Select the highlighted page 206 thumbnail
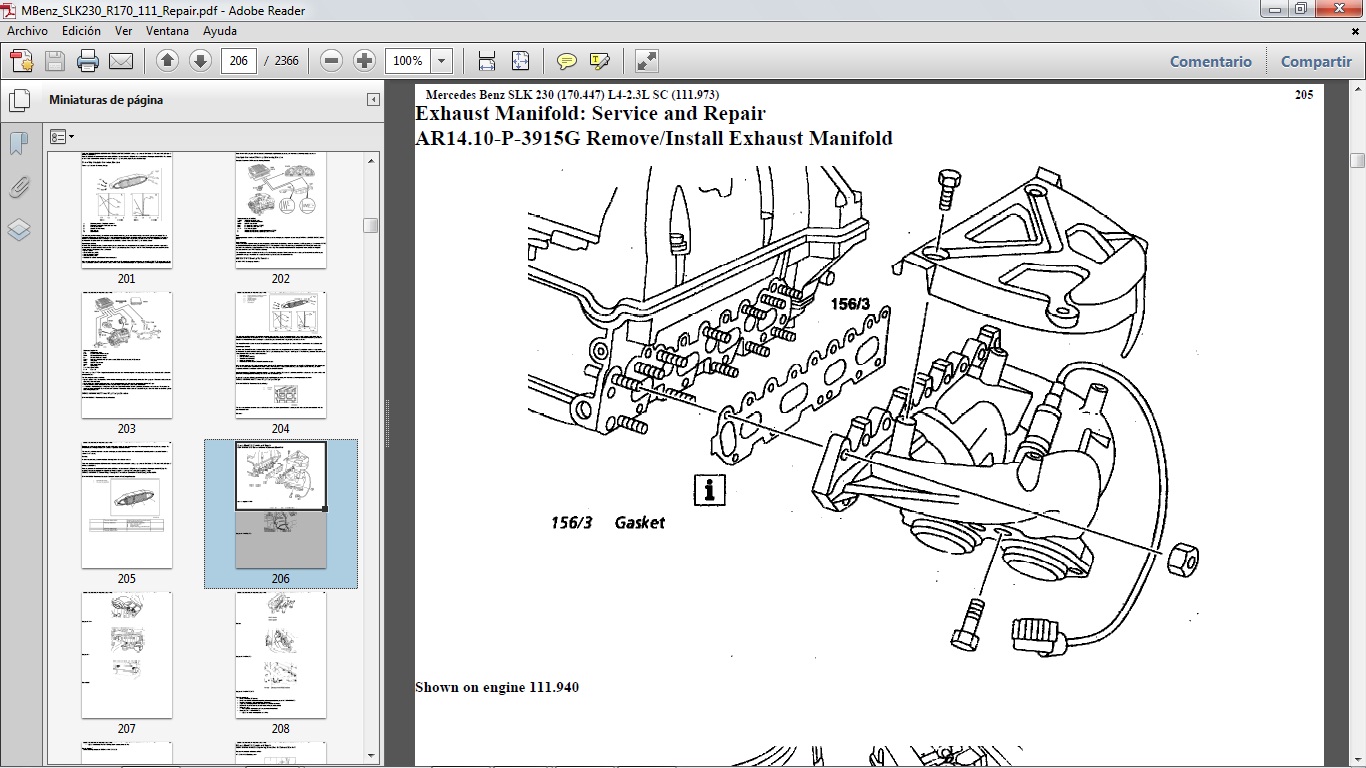The width and height of the screenshot is (1366, 768). pos(281,505)
